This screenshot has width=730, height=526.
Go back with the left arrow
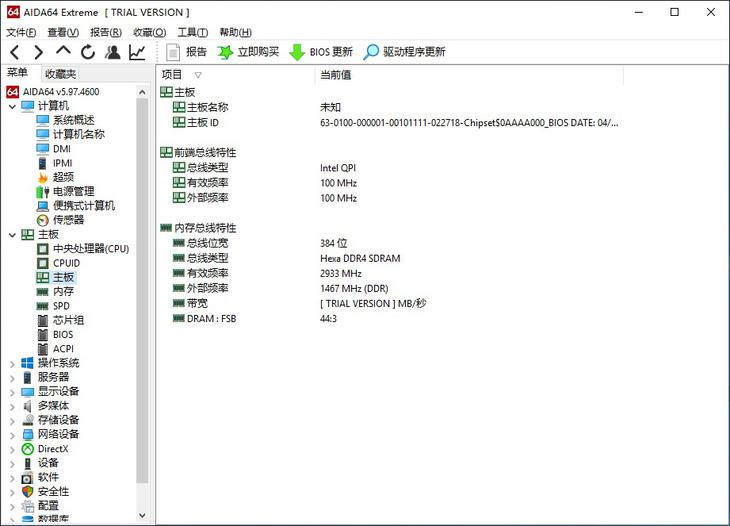click(x=15, y=52)
